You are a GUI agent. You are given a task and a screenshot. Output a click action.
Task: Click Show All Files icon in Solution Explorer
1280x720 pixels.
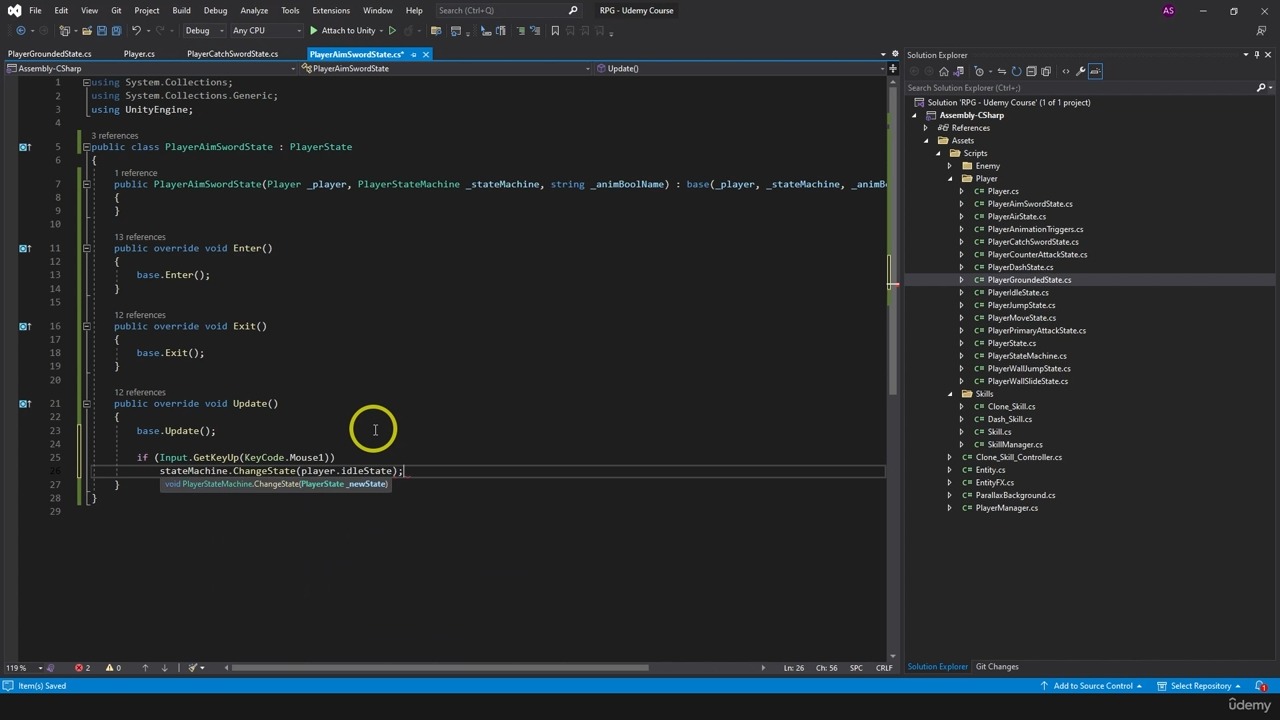1046,71
